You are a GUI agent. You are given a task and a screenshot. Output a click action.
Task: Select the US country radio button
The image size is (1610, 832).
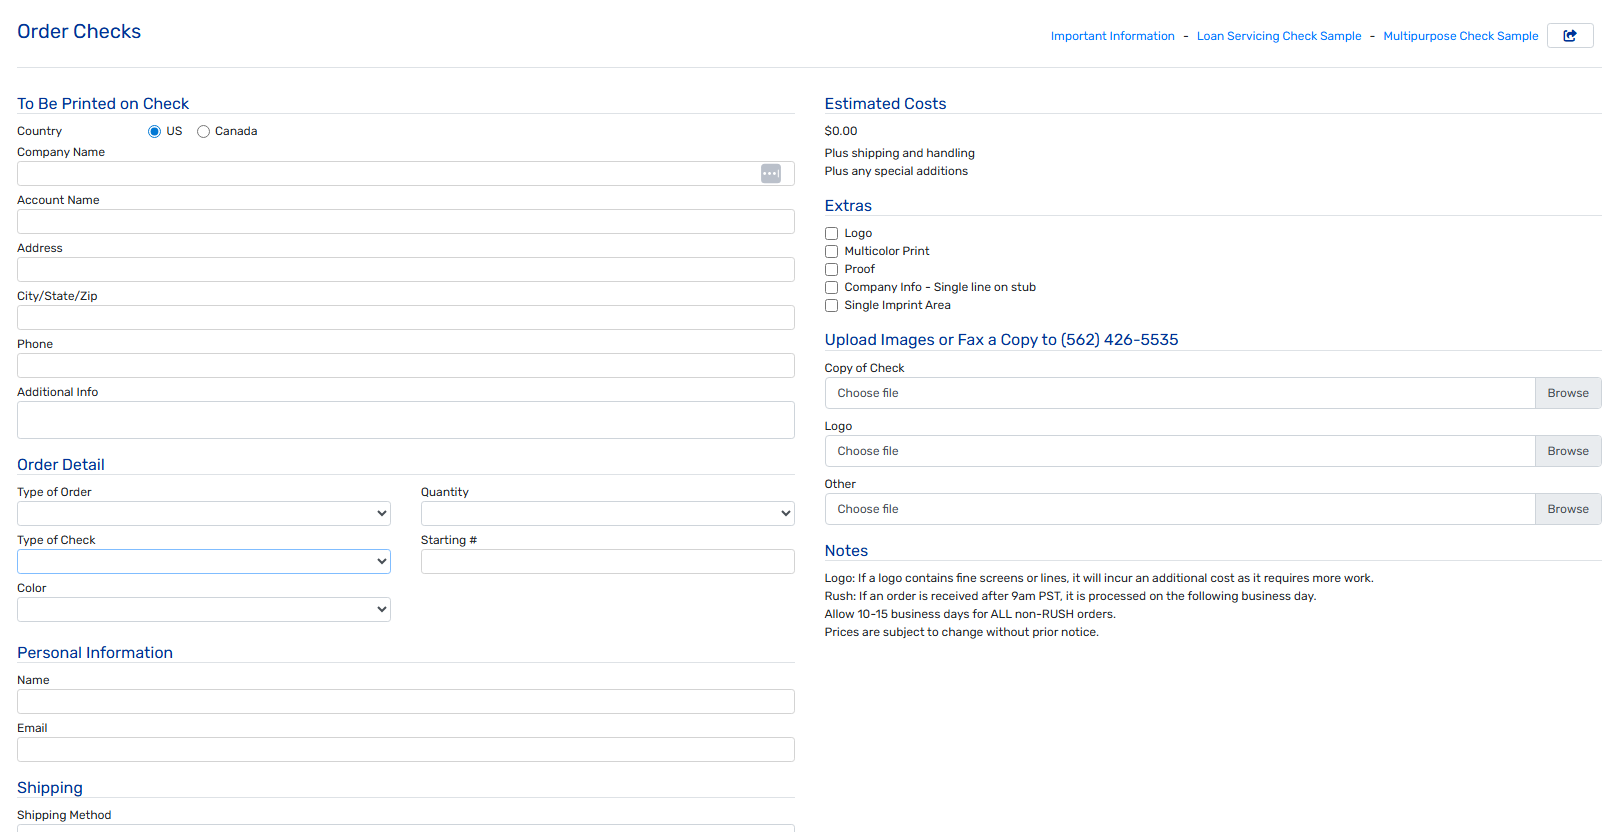pyautogui.click(x=154, y=132)
